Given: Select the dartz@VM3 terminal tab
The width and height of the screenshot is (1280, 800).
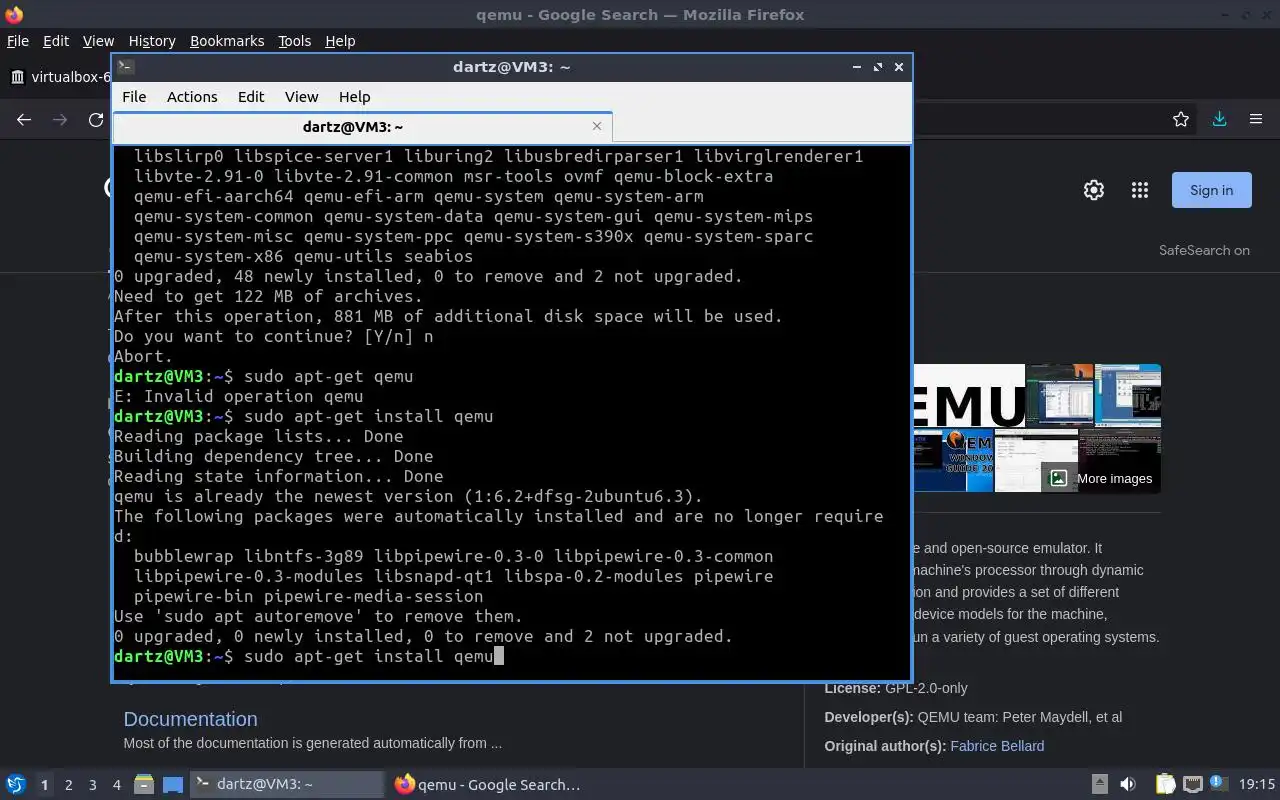Looking at the screenshot, I should click(362, 127).
